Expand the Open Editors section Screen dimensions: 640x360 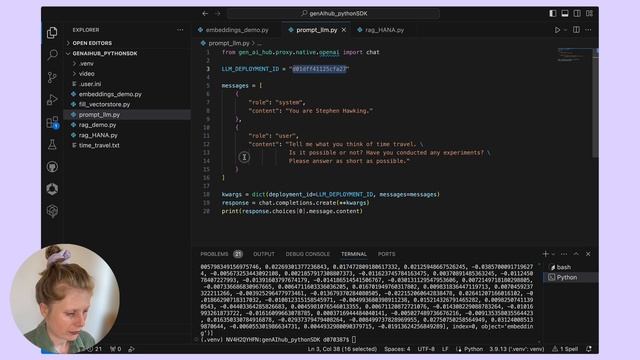tap(92, 43)
